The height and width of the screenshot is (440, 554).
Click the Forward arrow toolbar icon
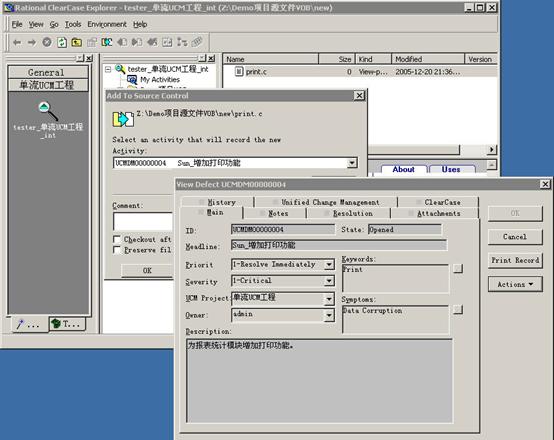32,43
